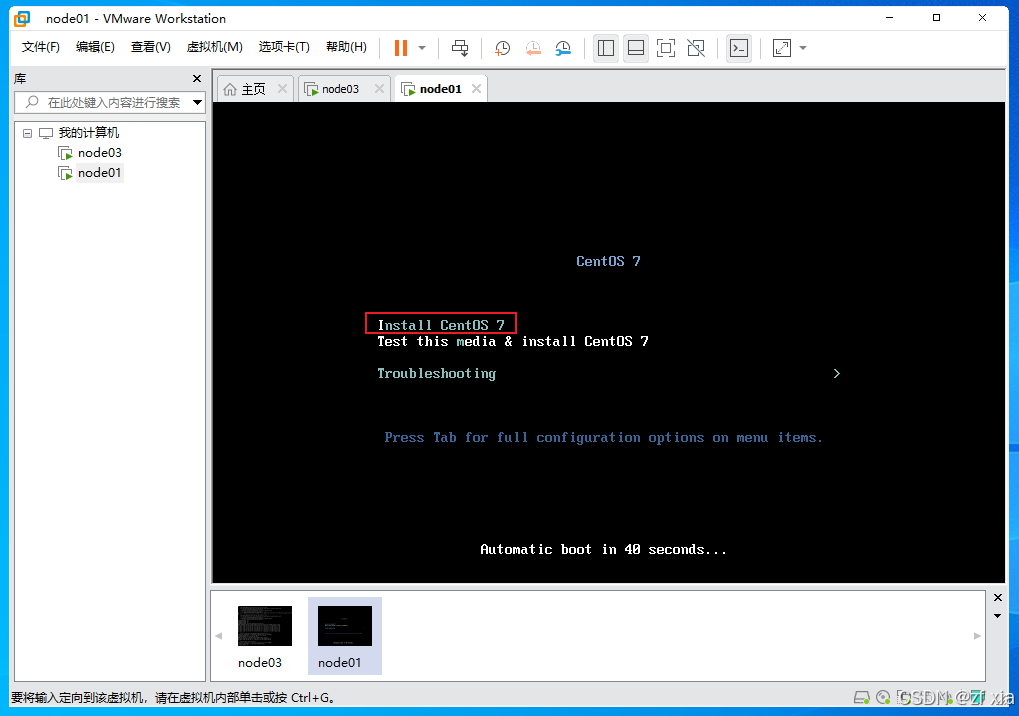Select 我的计算机 in the library tree

click(88, 133)
